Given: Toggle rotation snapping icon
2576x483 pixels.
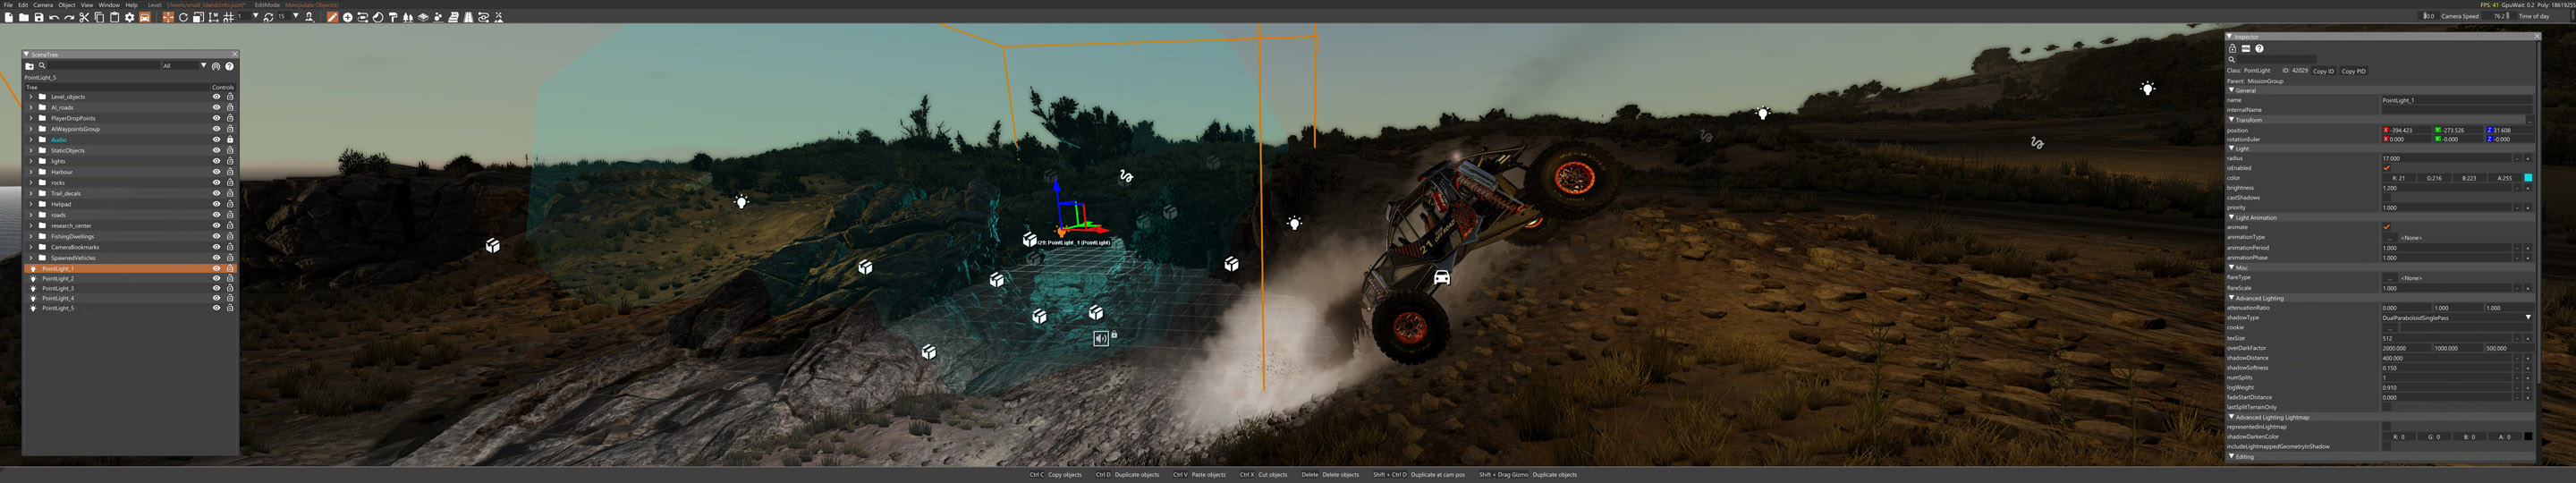Looking at the screenshot, I should 268,17.
